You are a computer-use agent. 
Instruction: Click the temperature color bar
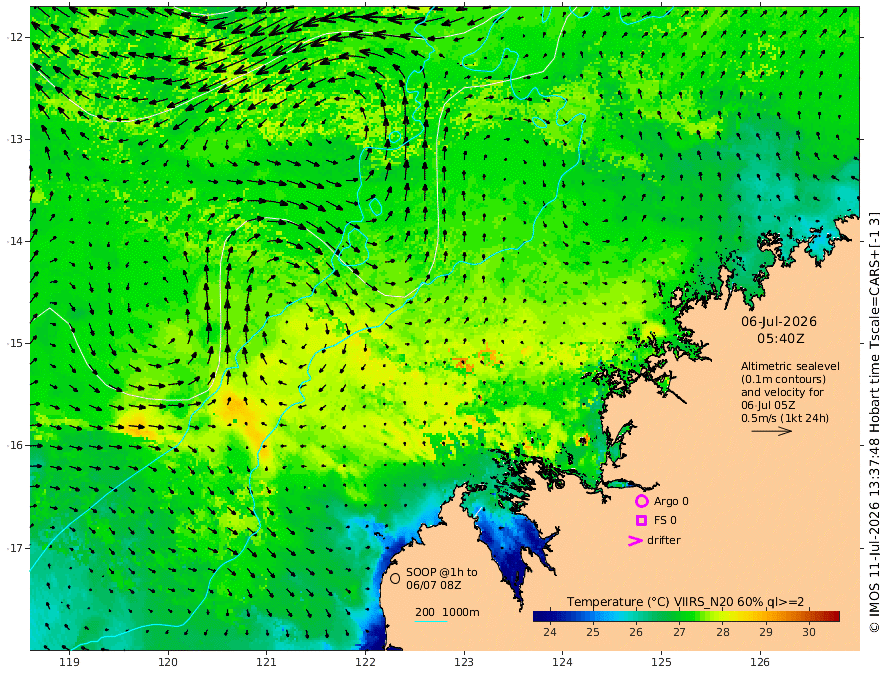click(x=686, y=617)
